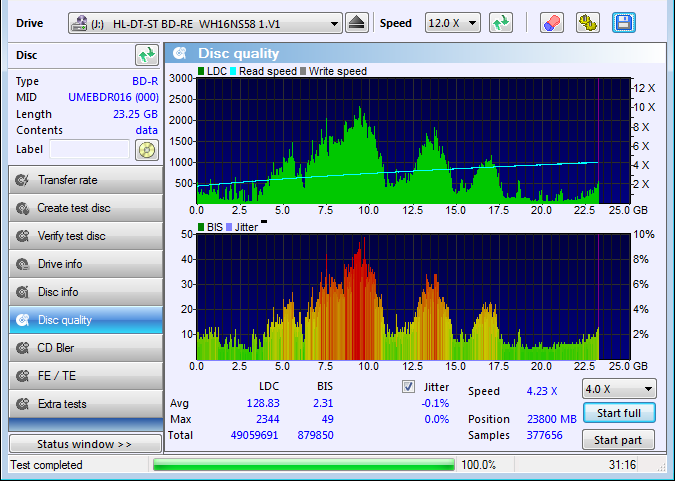The width and height of the screenshot is (675, 481).
Task: Click the gray Write speed legend swatch
Action: 303,71
